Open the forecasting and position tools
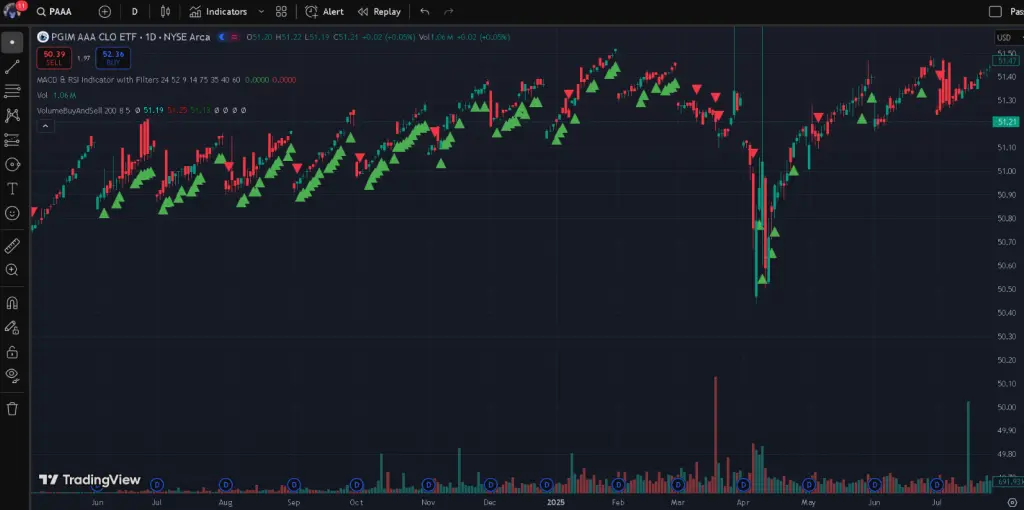This screenshot has height=510, width=1024. point(12,140)
